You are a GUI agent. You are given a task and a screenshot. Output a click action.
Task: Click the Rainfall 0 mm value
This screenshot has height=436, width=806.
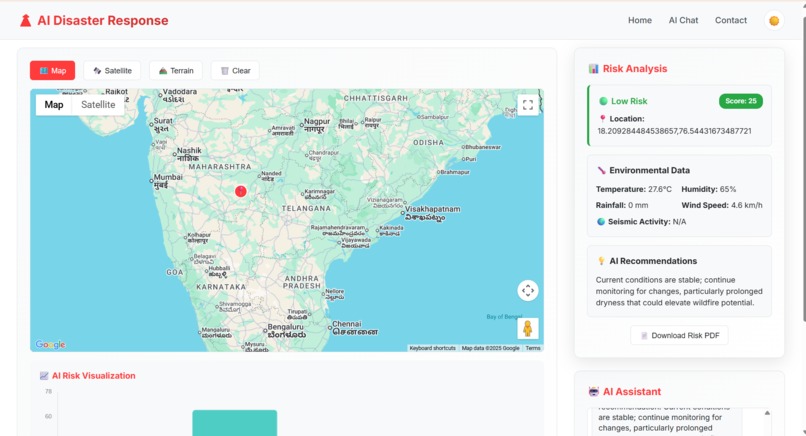tap(638, 205)
